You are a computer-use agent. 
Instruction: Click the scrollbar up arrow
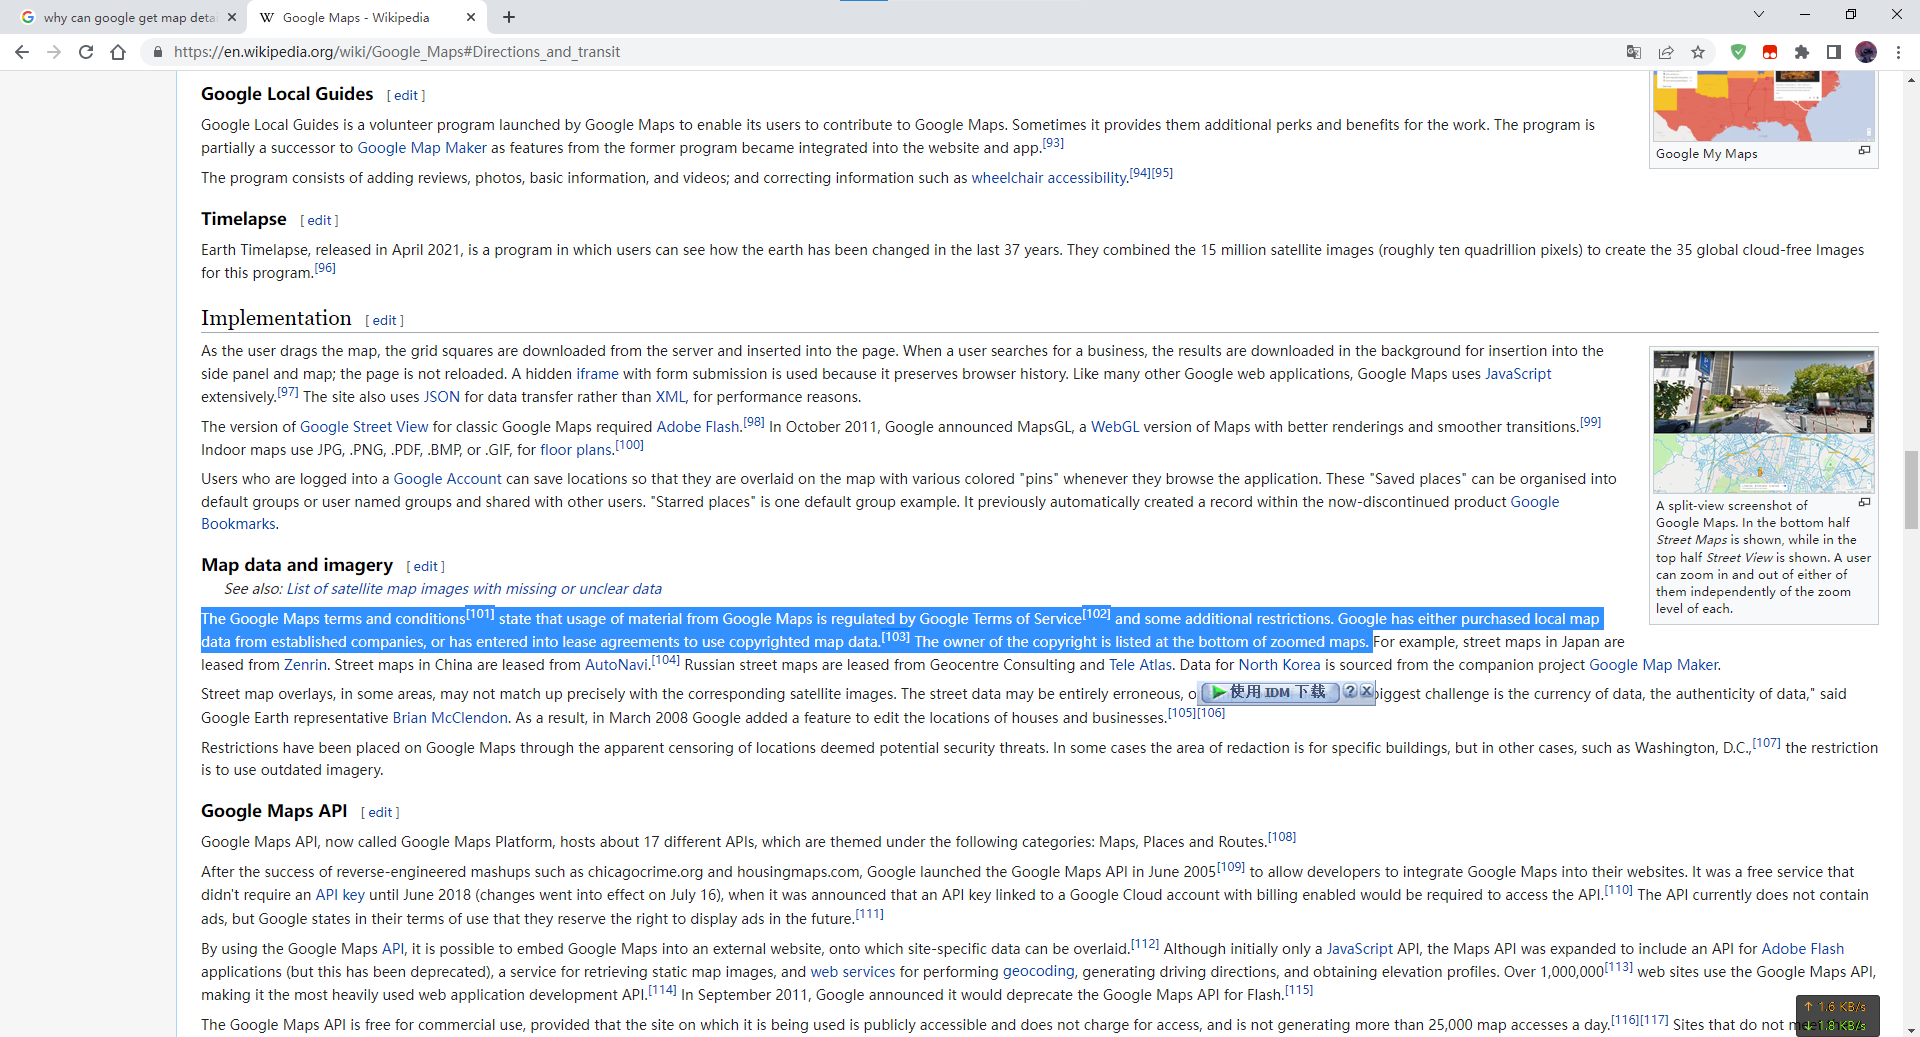point(1911,79)
